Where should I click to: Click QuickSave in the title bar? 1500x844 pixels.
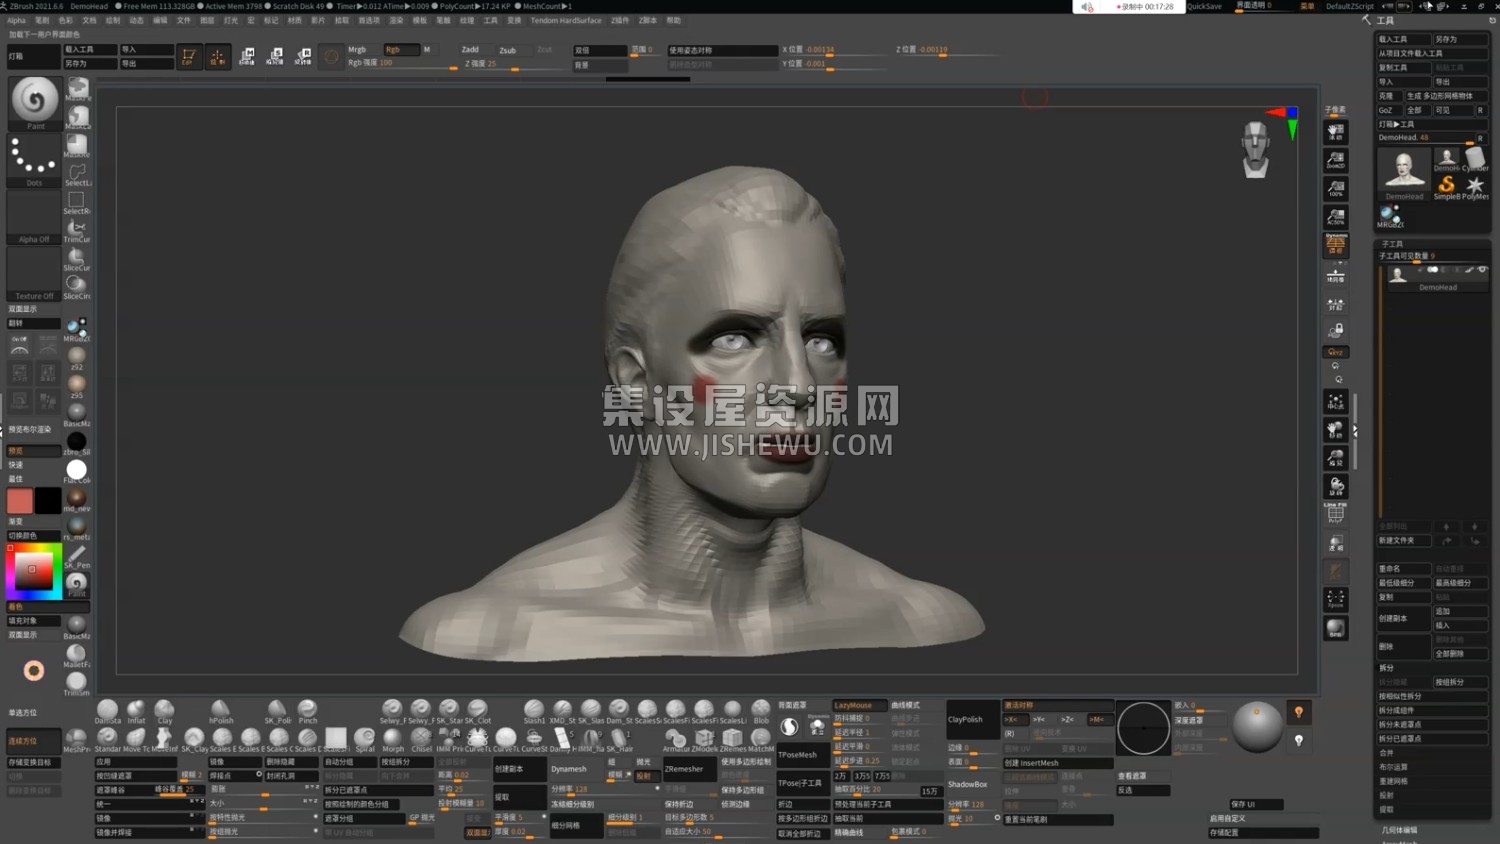(1205, 6)
